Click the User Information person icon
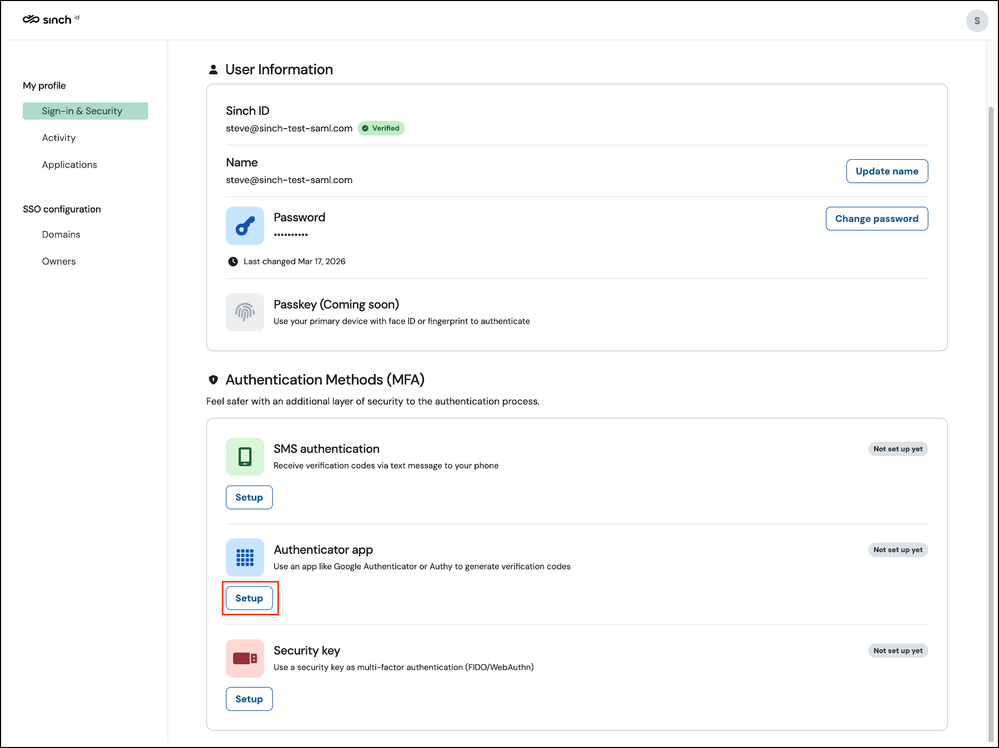 [213, 69]
